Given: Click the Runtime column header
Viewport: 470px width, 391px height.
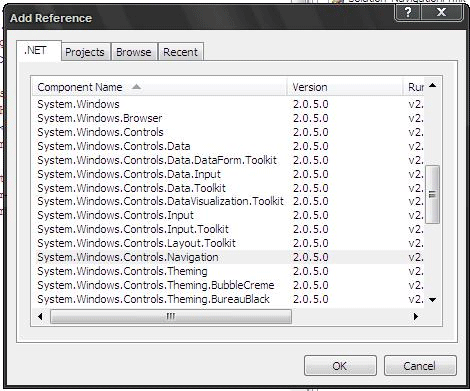Looking at the screenshot, I should 414,87.
